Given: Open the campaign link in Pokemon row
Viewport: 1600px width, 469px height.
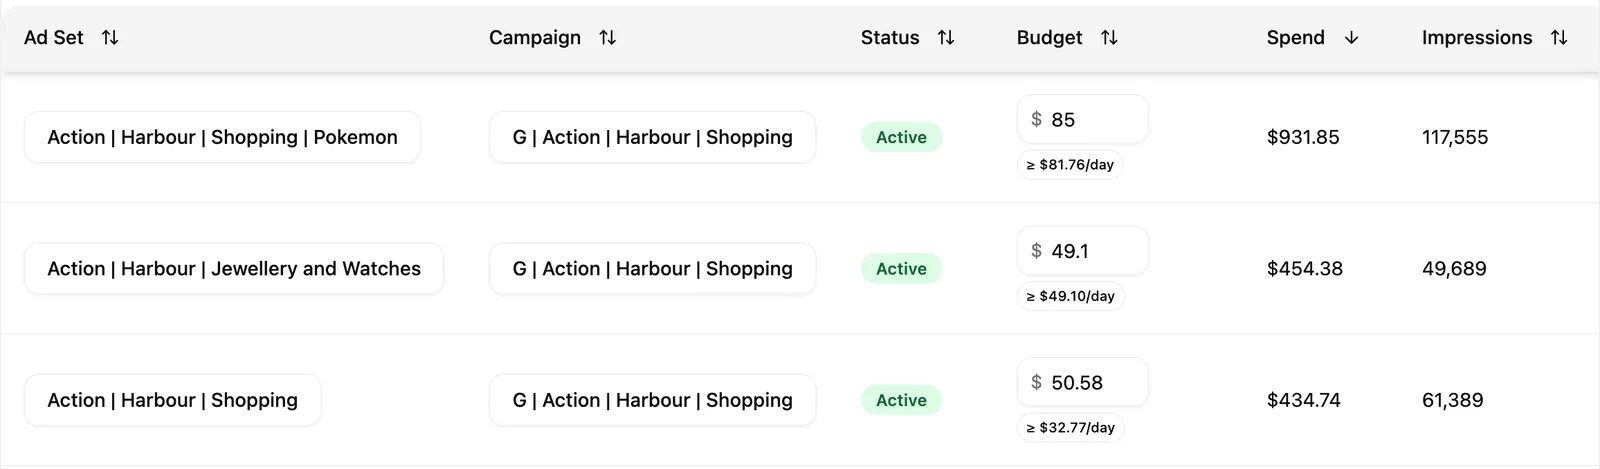Looking at the screenshot, I should click(x=652, y=137).
